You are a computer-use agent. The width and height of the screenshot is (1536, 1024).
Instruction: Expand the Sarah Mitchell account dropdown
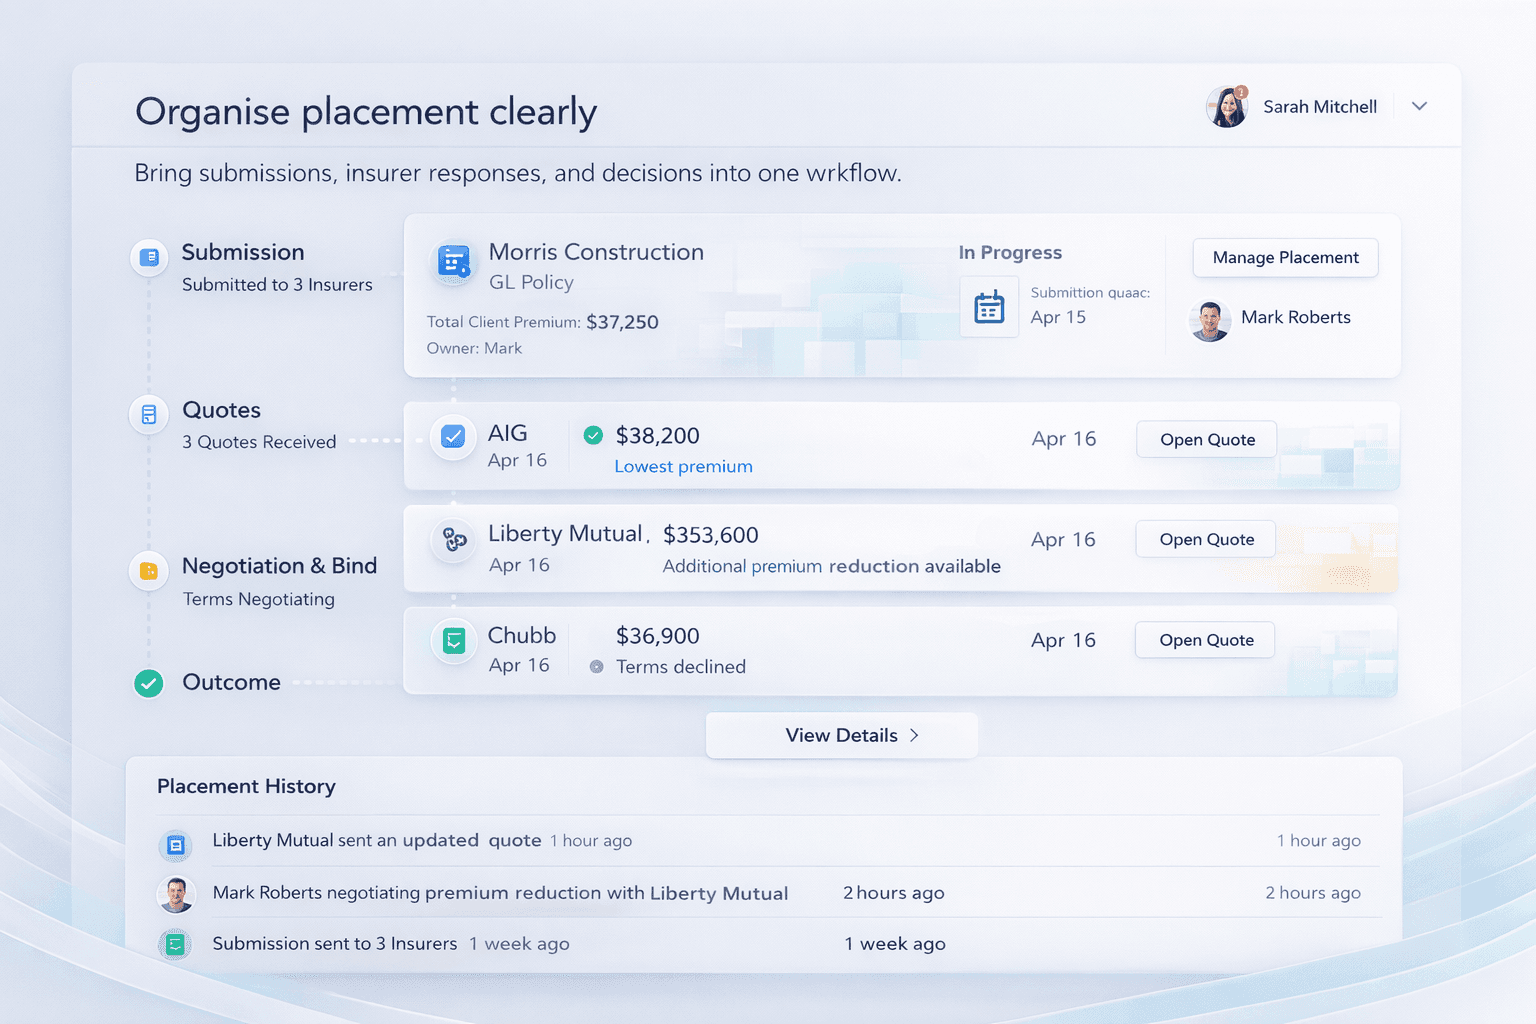pos(1419,106)
